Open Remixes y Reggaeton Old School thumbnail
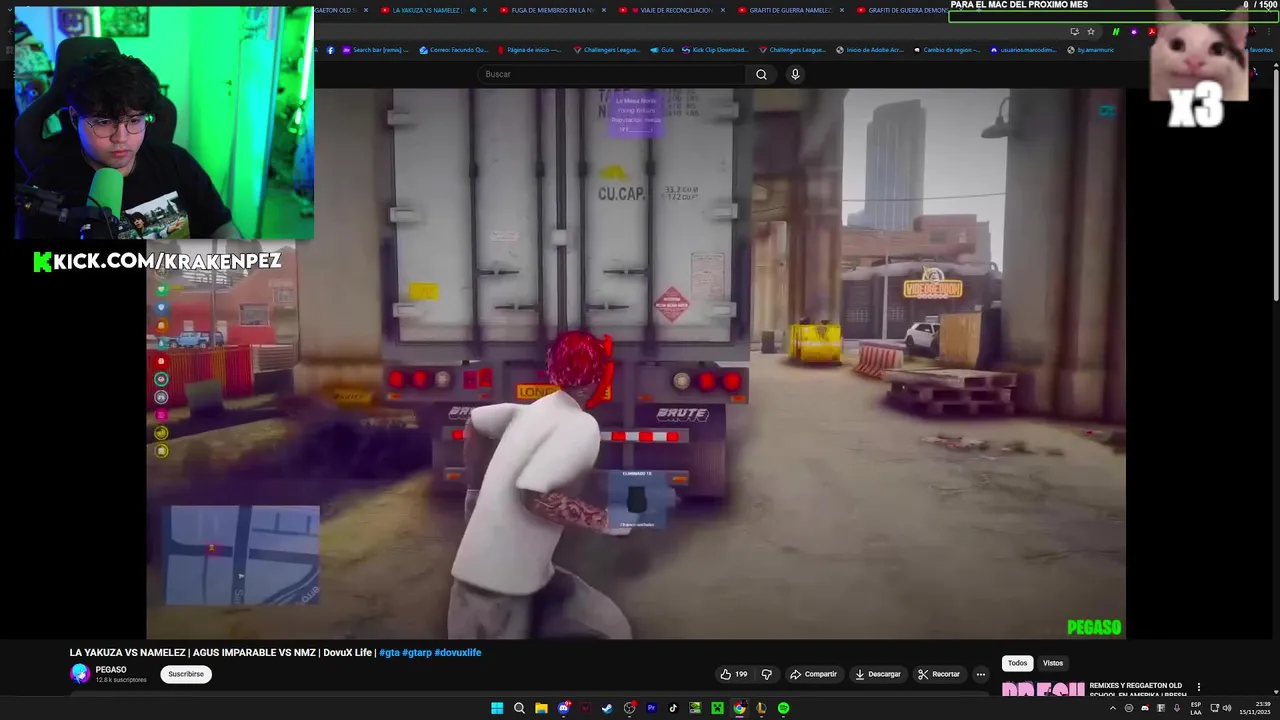The width and height of the screenshot is (1280, 720). point(1042,689)
